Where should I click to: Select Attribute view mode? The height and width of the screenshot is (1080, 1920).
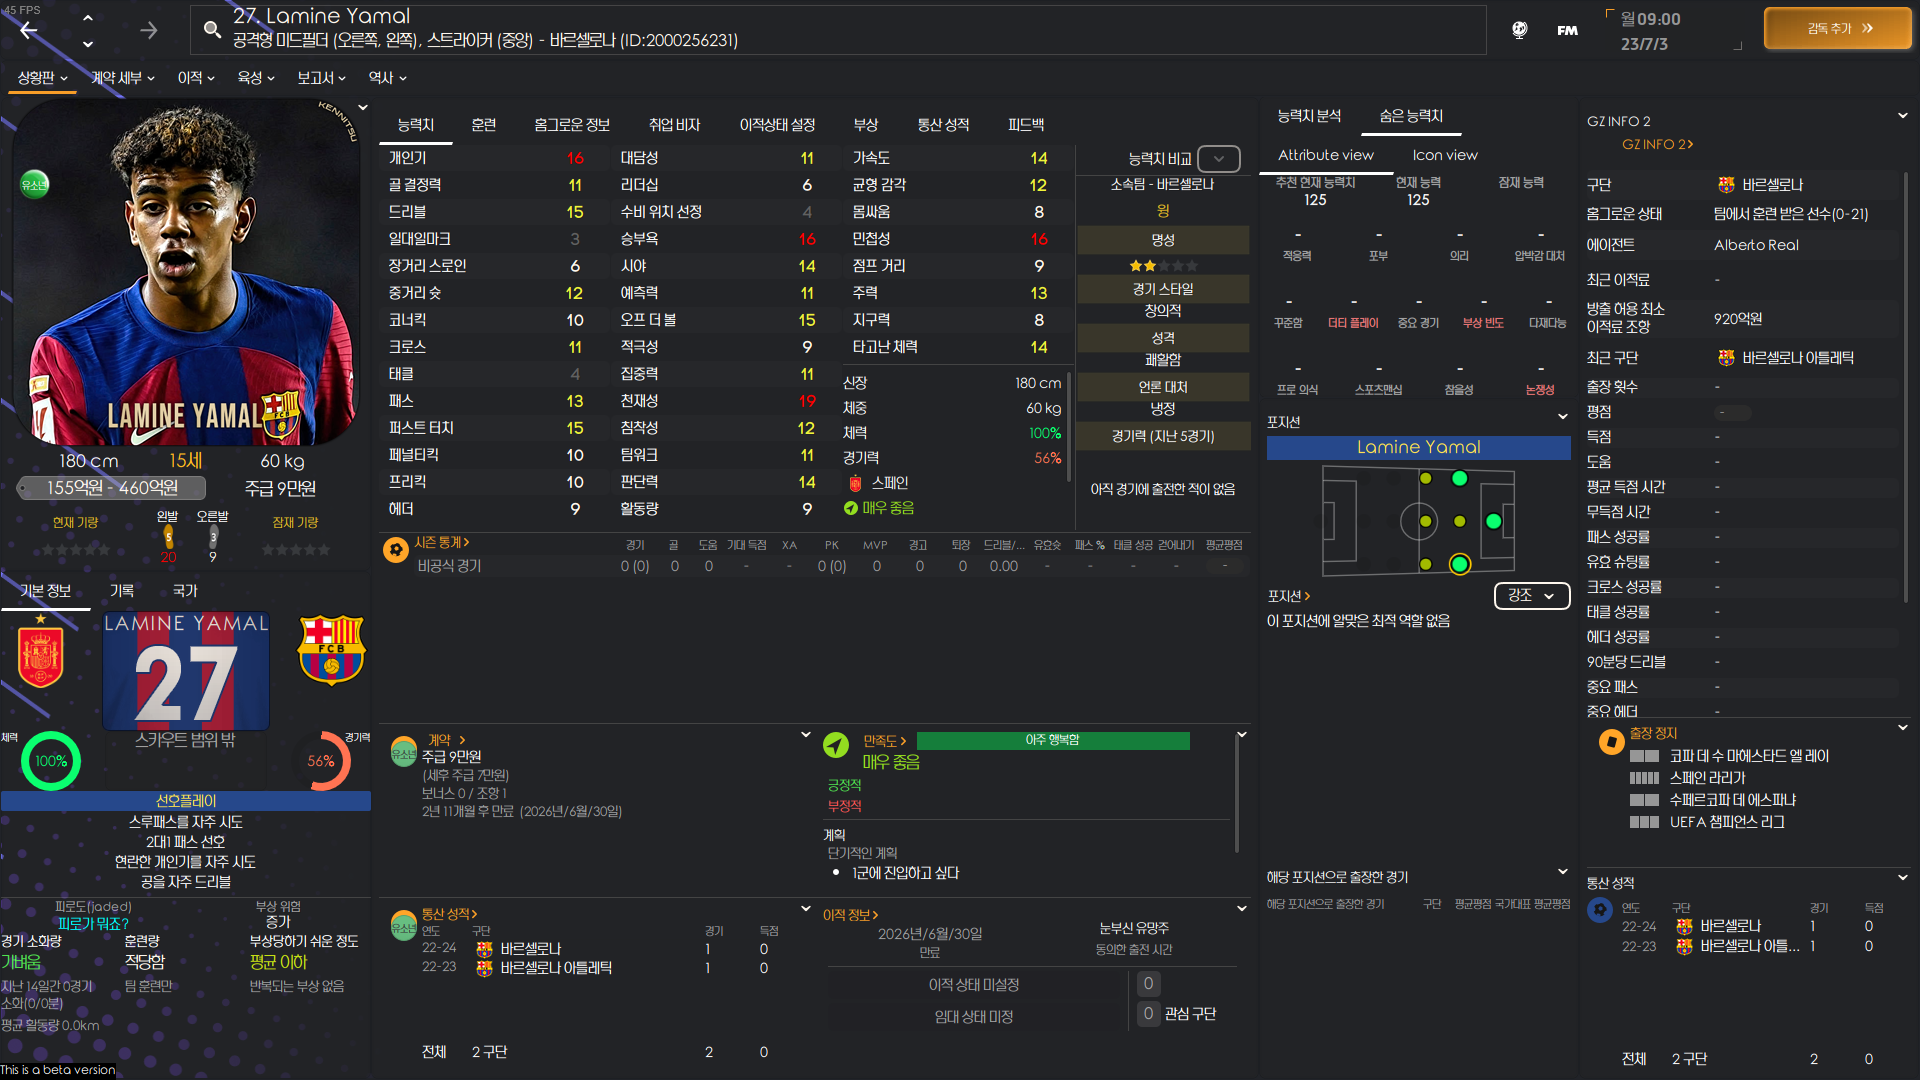coord(1325,155)
